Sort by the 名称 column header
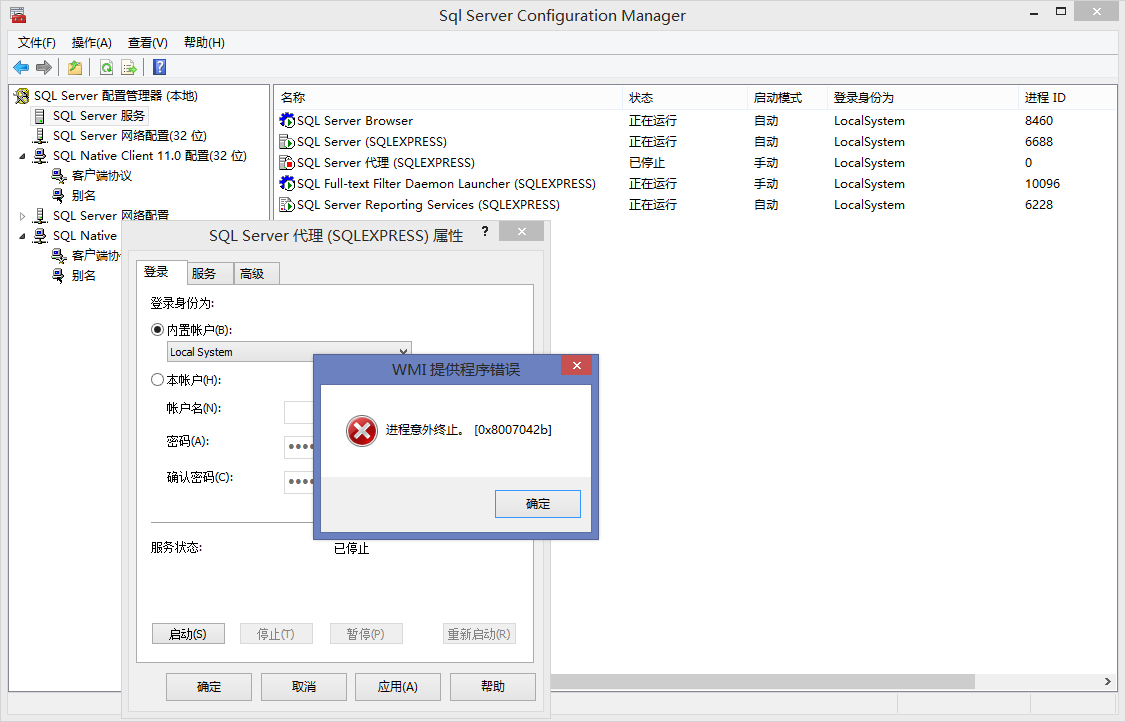This screenshot has height=722, width=1126. (x=448, y=98)
